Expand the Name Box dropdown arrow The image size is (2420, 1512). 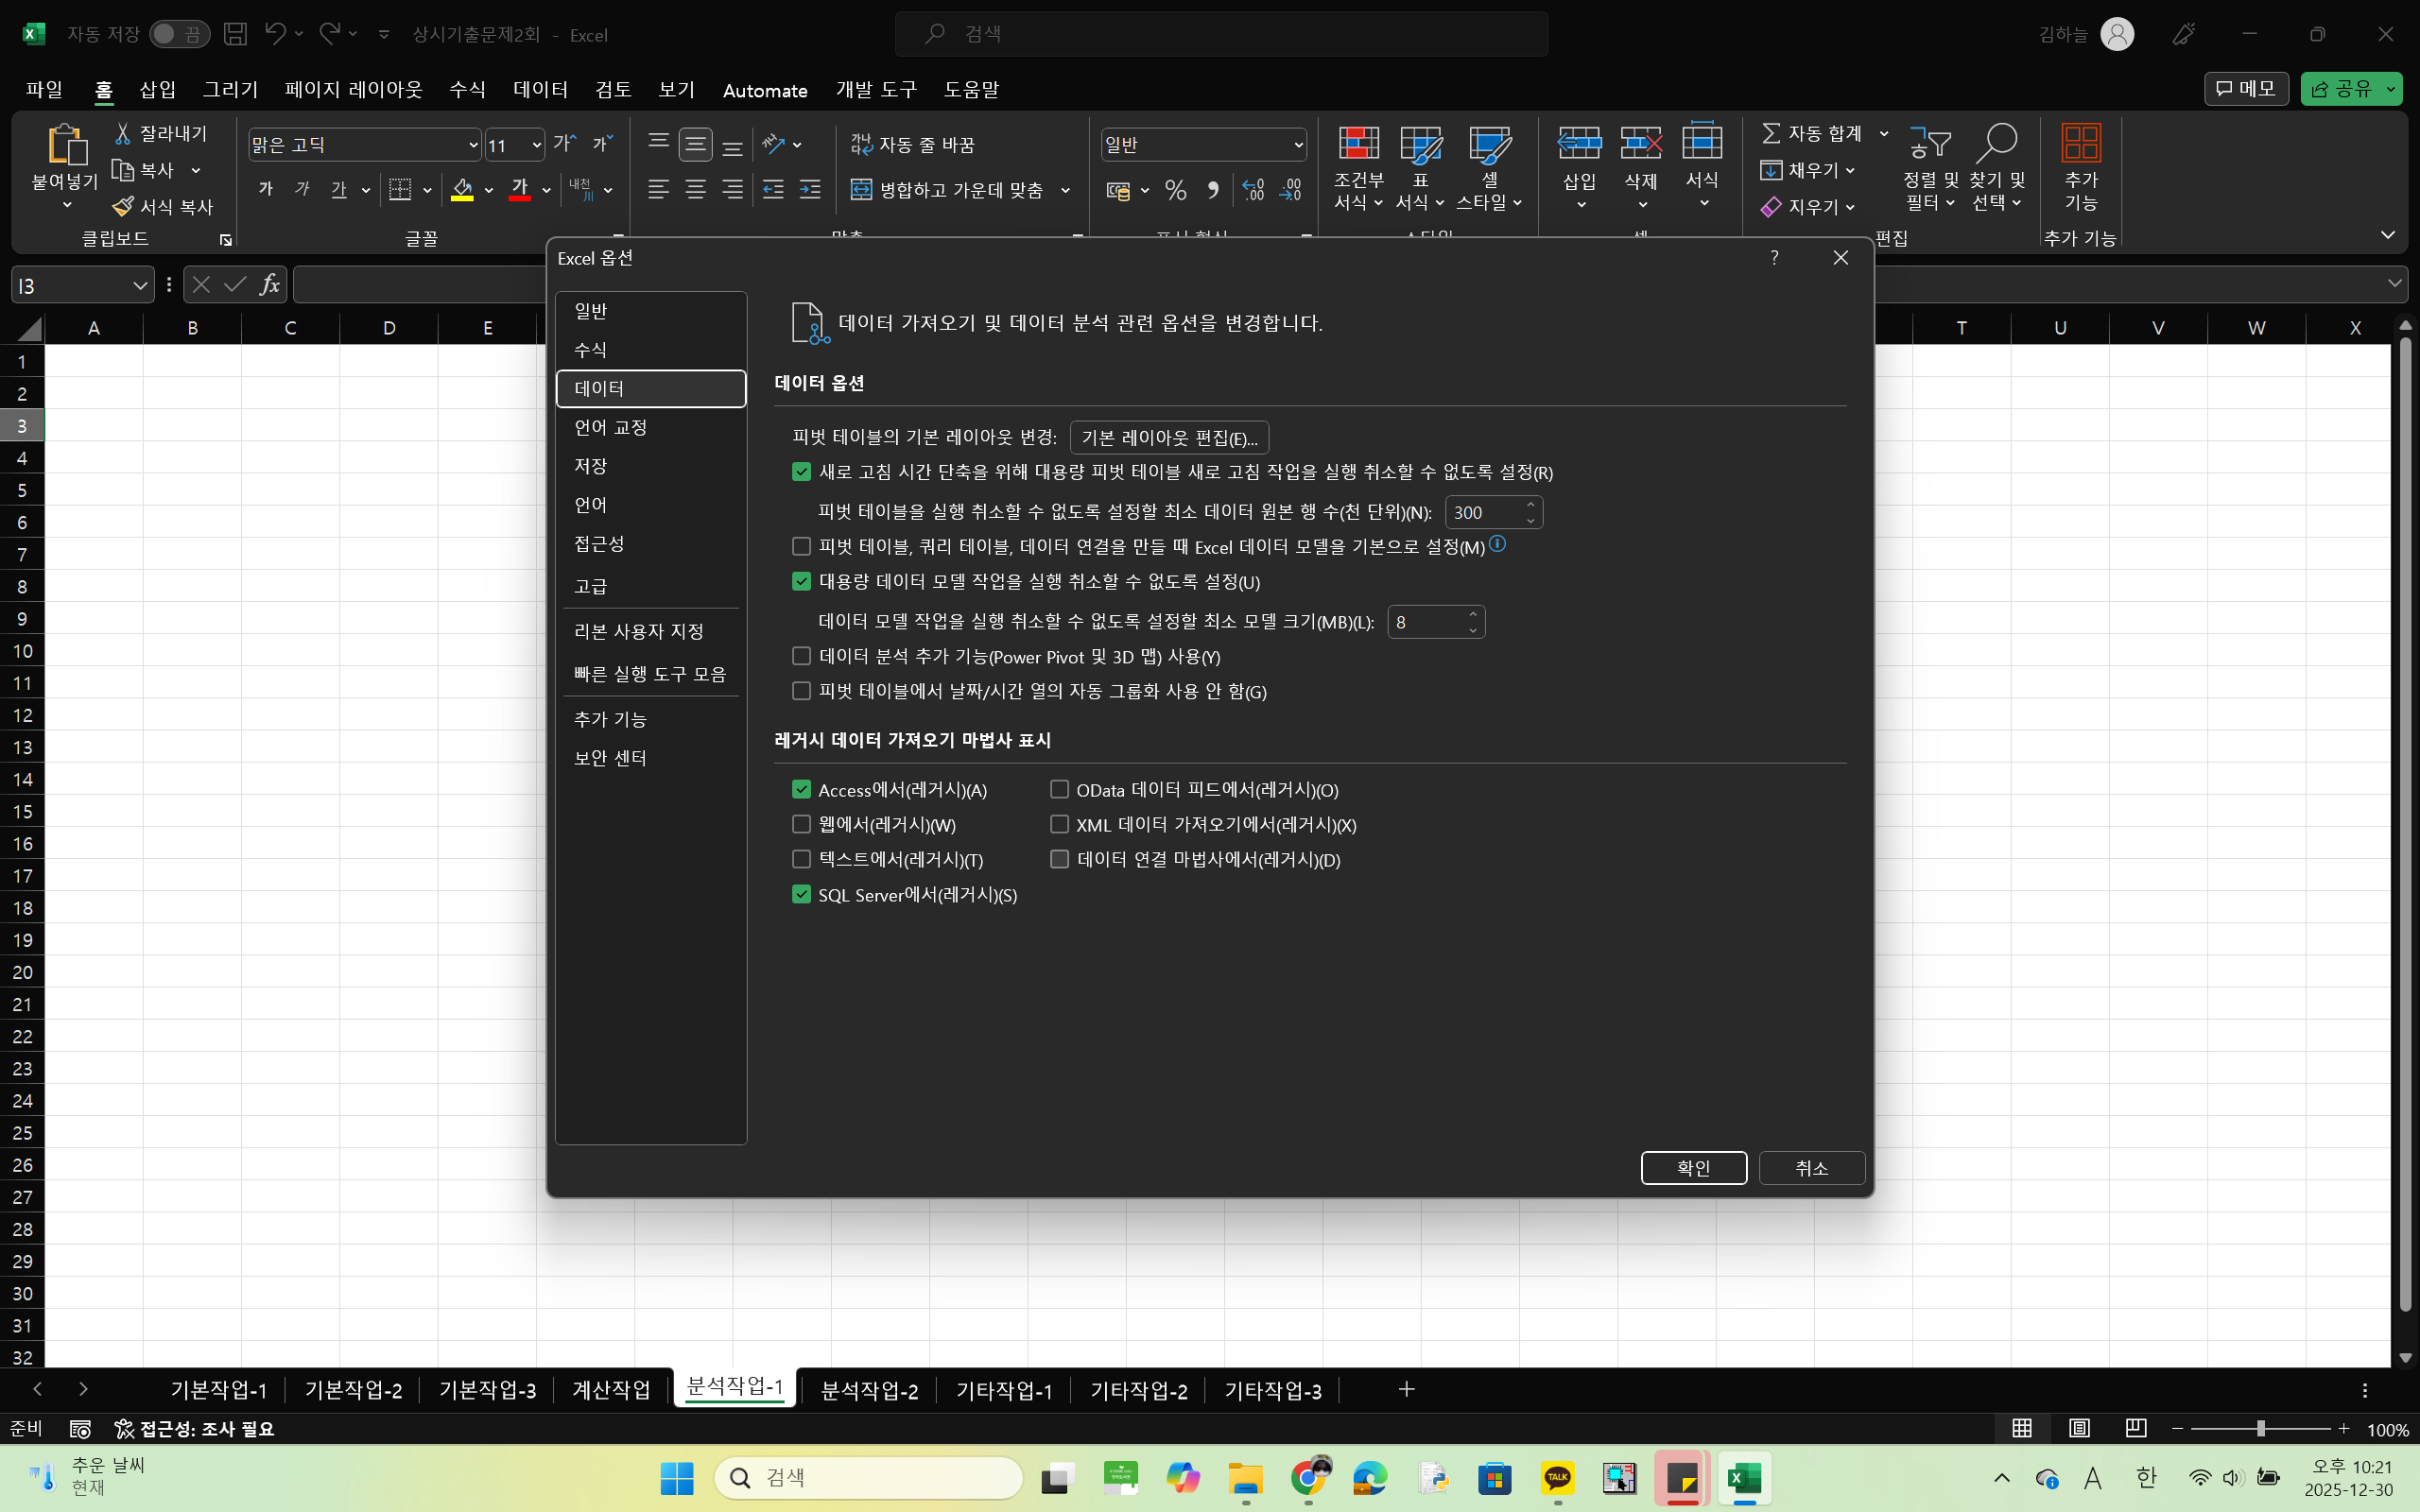140,285
